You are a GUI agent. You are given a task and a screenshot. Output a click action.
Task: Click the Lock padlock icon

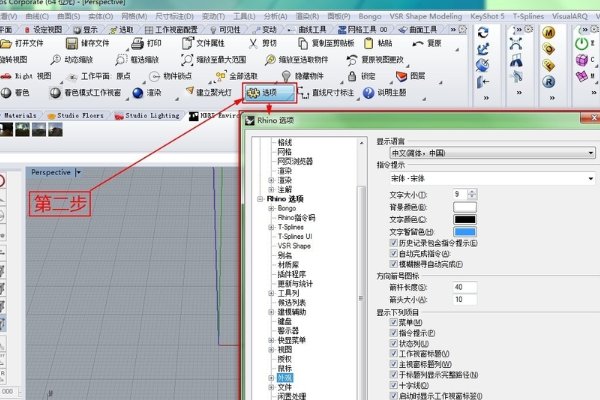pos(352,76)
